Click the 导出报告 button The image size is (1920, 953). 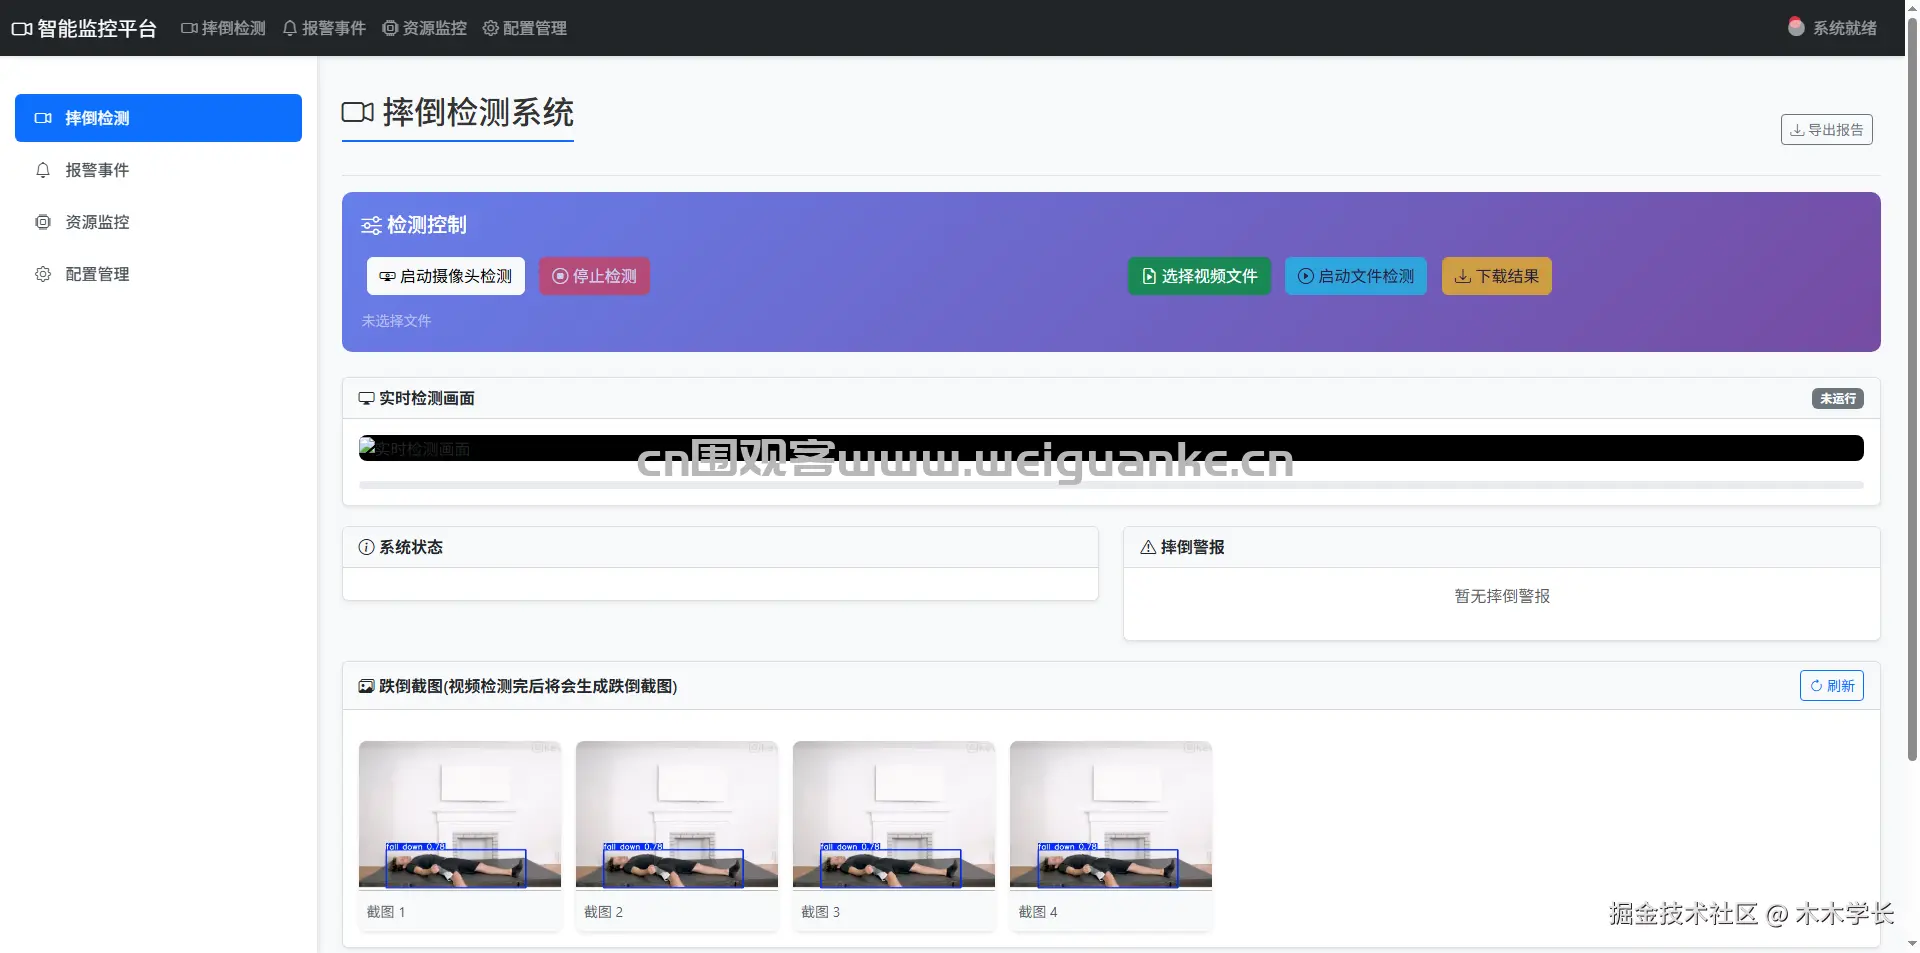tap(1826, 129)
